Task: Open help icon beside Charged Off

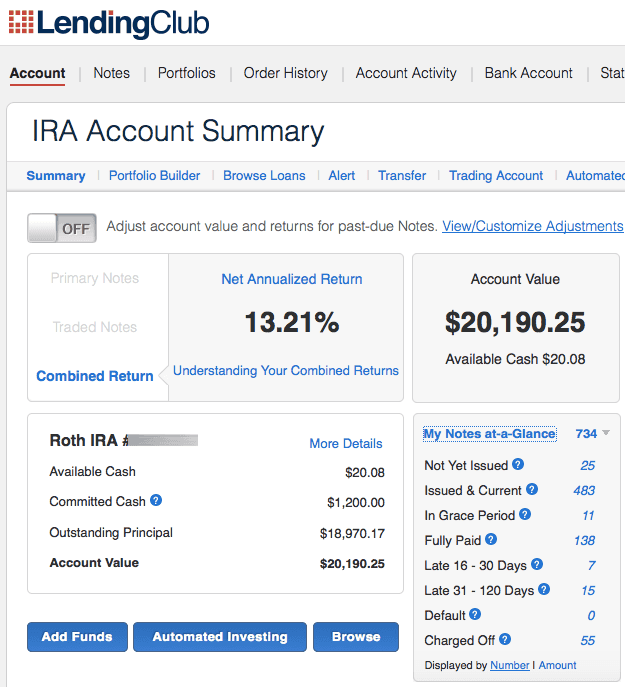Action: [505, 639]
